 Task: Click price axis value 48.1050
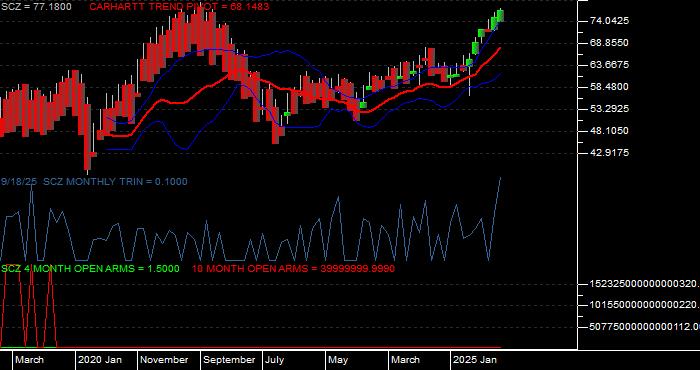609,131
